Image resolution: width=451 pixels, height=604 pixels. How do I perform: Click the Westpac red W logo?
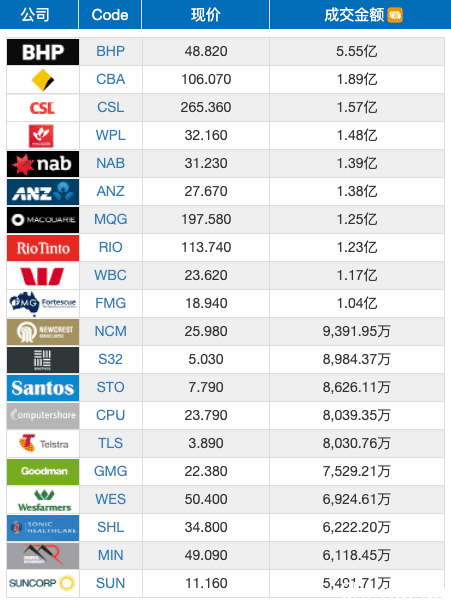point(42,276)
